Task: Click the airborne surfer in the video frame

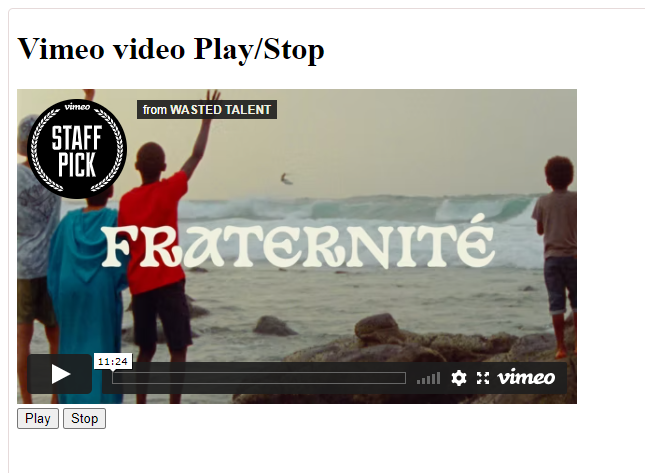Action: pyautogui.click(x=286, y=179)
